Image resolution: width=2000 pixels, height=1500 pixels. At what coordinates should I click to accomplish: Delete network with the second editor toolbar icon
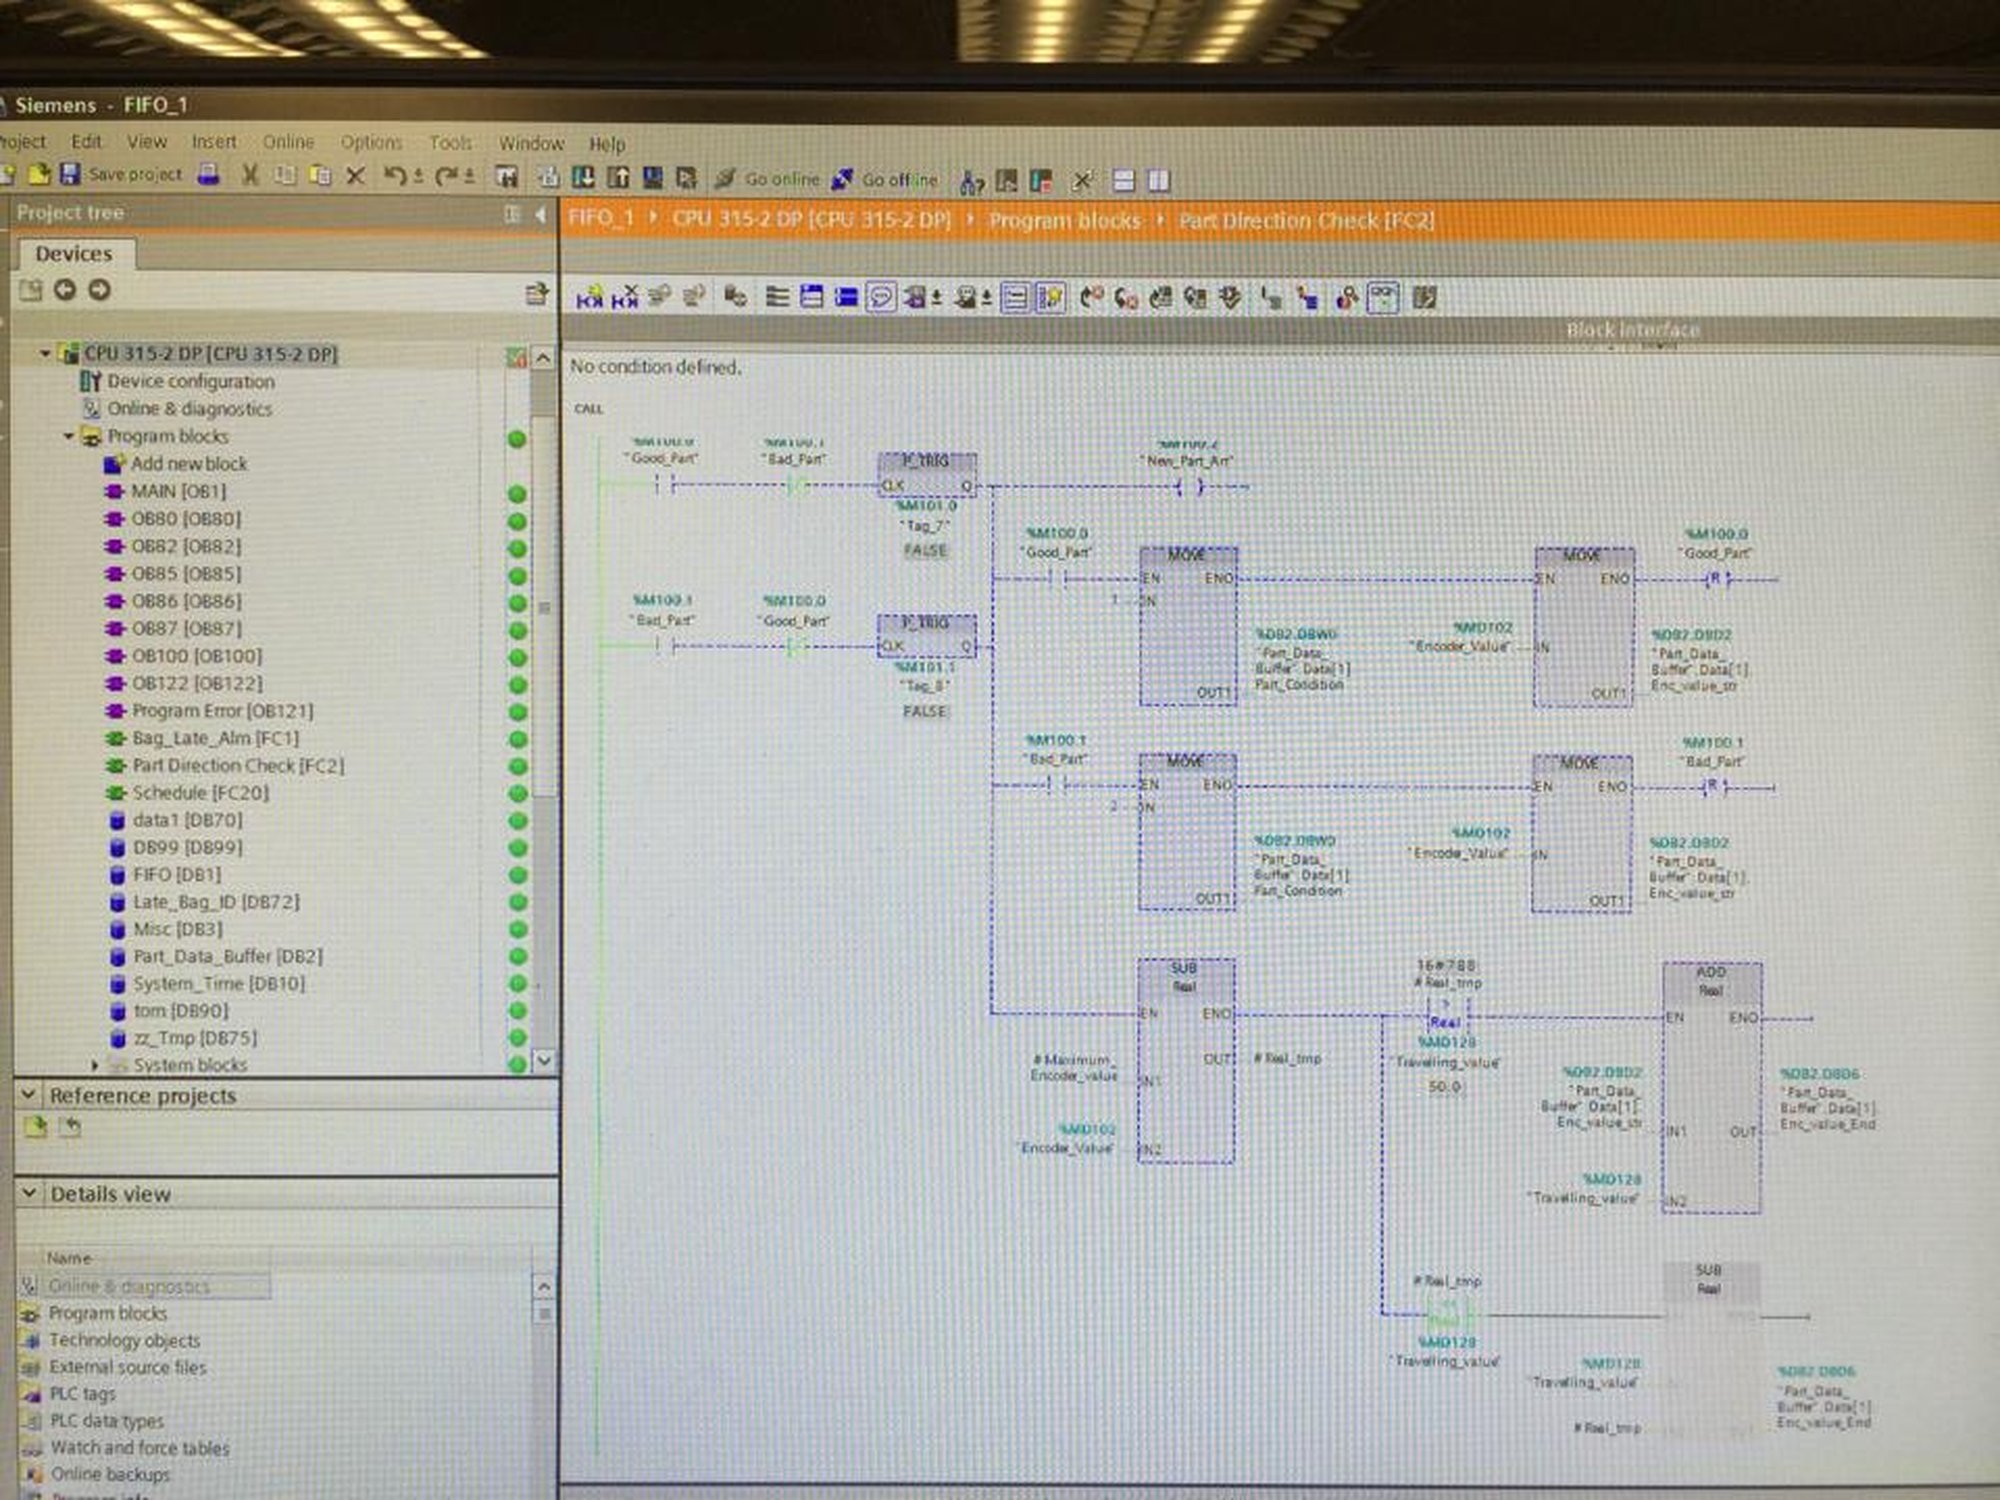[625, 297]
